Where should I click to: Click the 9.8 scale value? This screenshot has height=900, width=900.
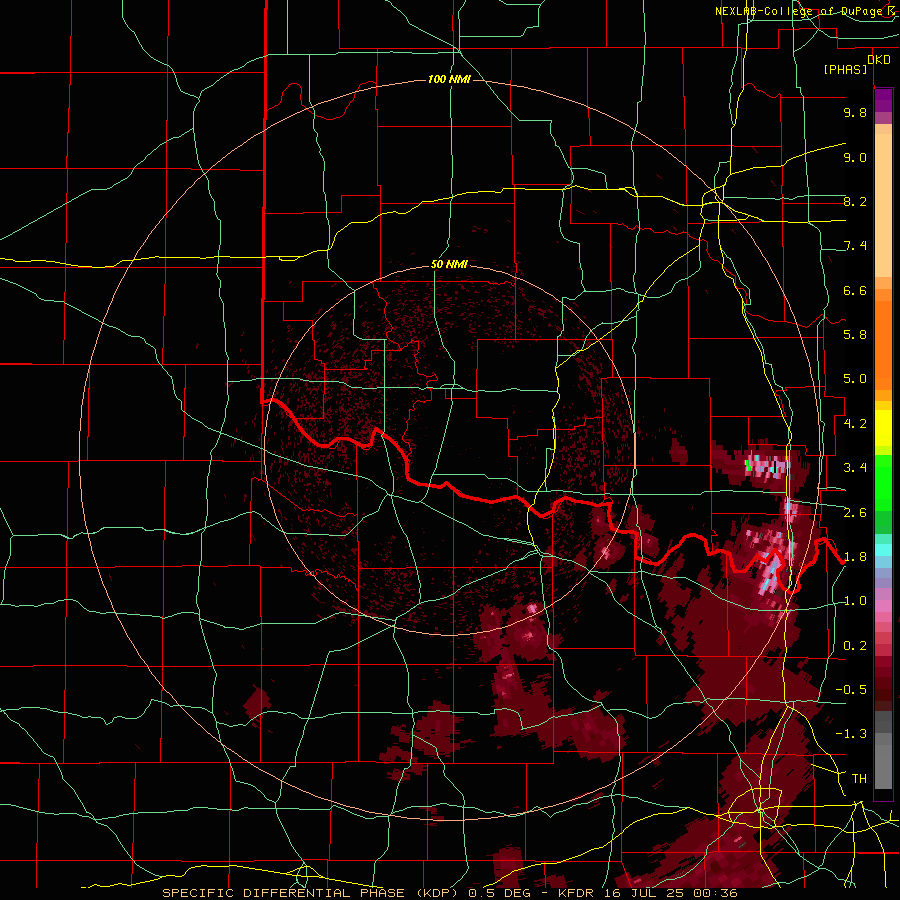click(855, 112)
